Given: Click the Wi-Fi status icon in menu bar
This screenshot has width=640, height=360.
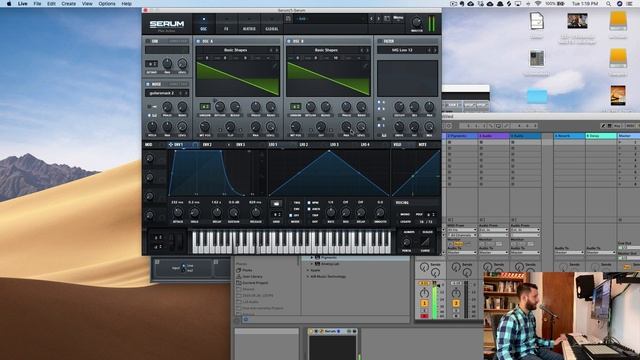Looking at the screenshot, I should click(538, 4).
